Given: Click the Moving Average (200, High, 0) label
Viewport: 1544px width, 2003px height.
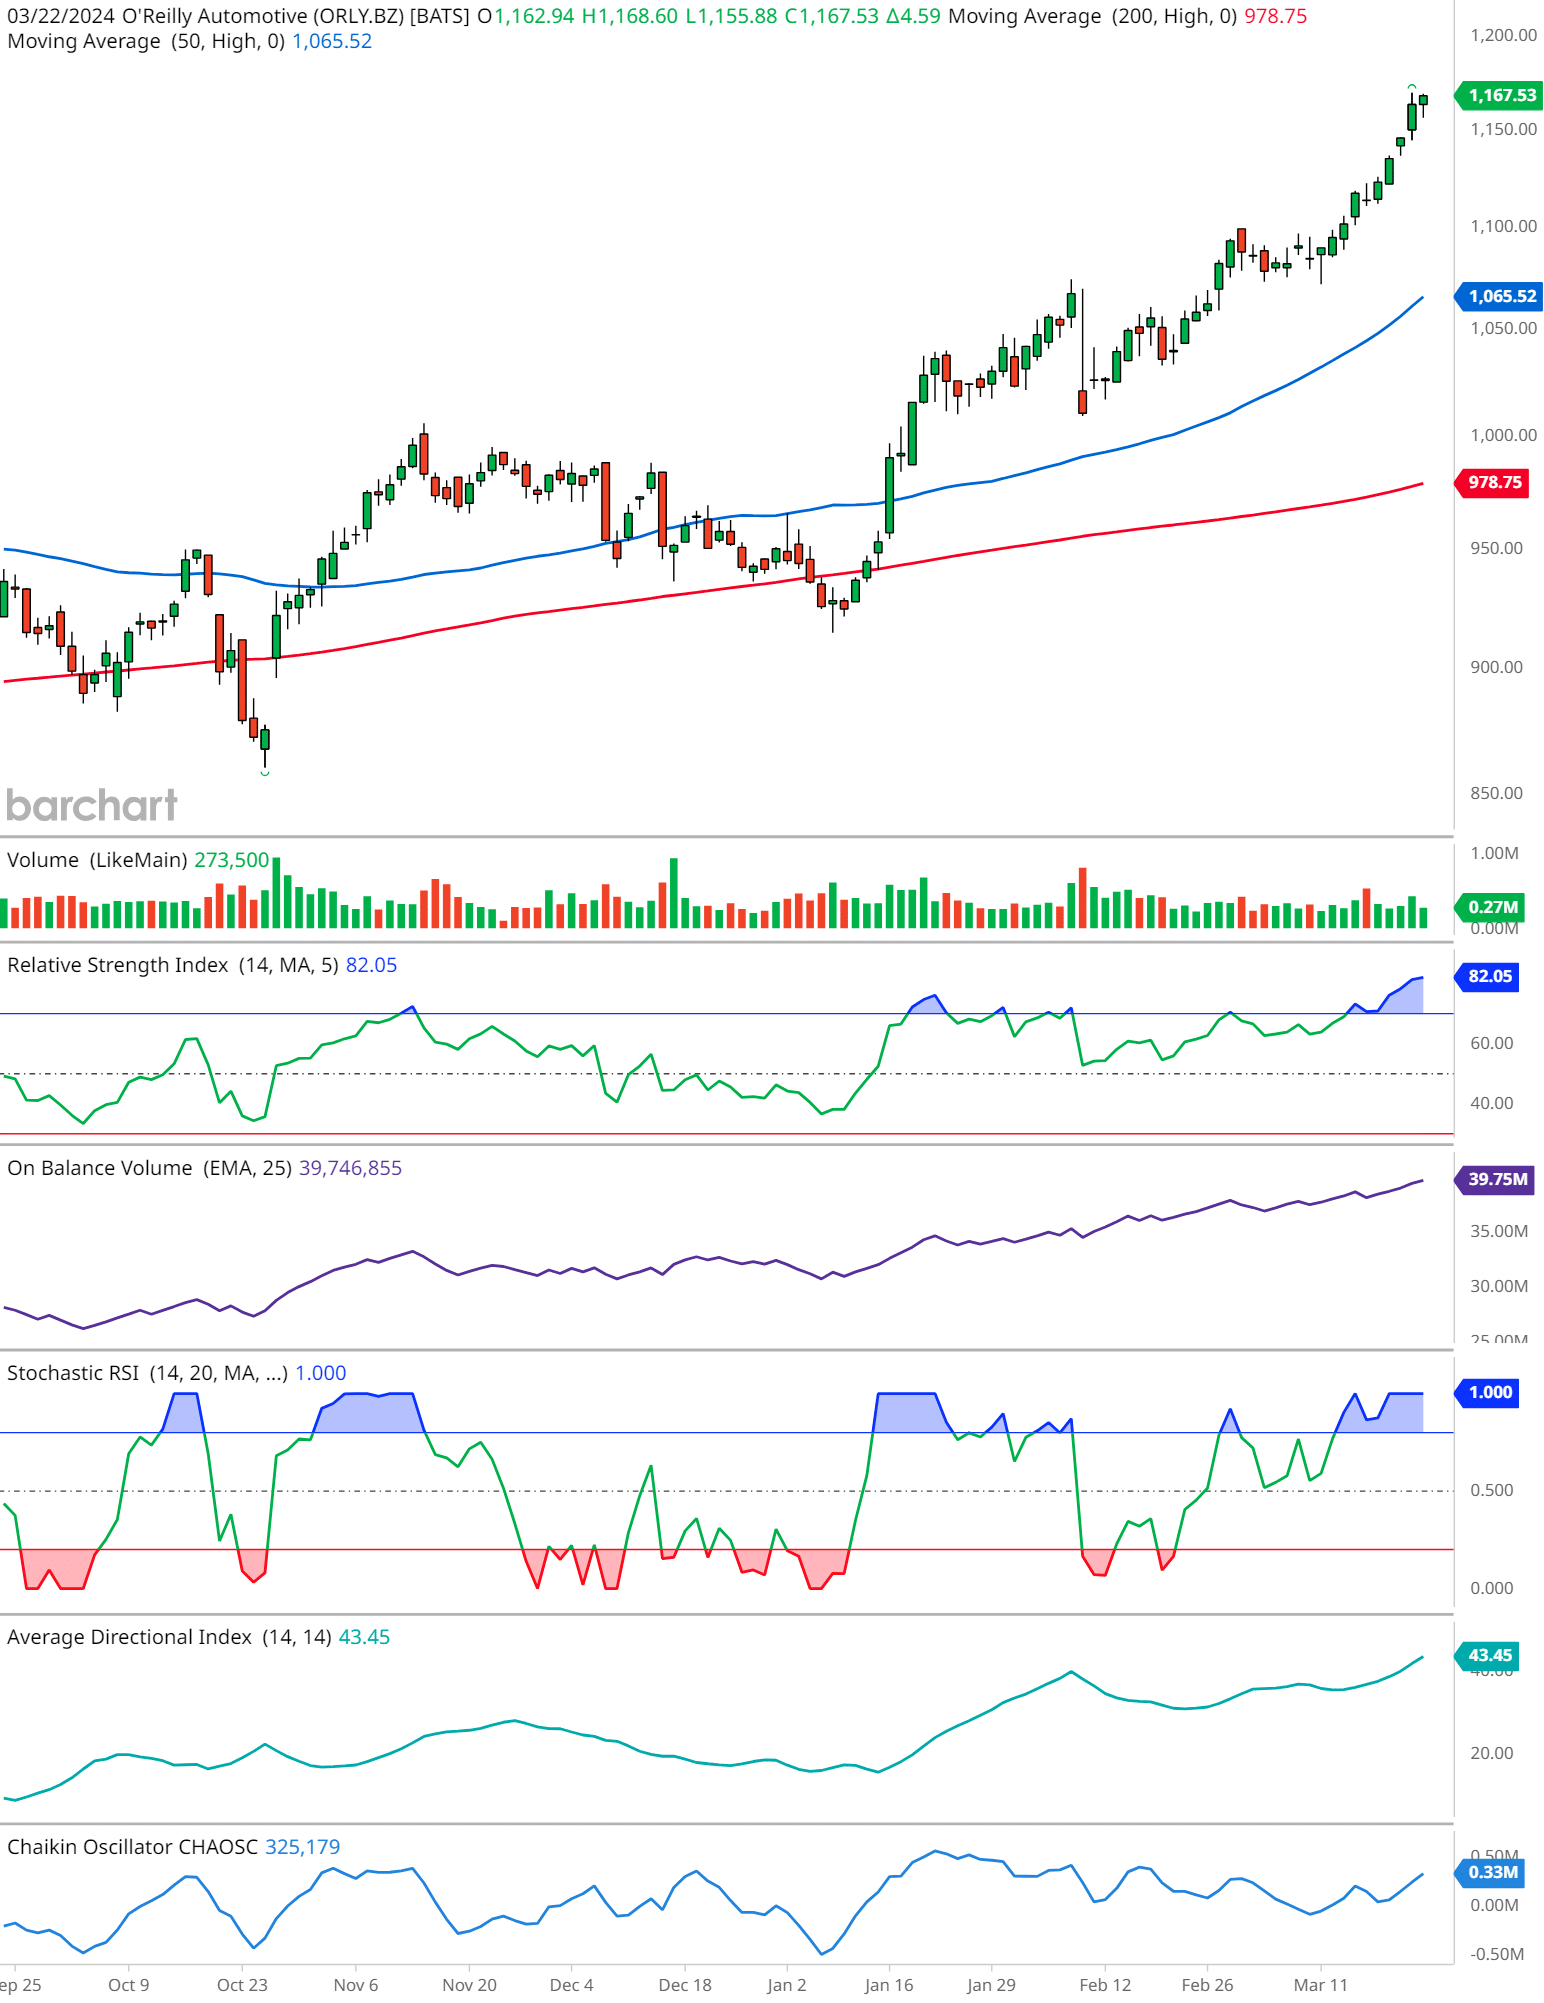Looking at the screenshot, I should [x=1093, y=17].
